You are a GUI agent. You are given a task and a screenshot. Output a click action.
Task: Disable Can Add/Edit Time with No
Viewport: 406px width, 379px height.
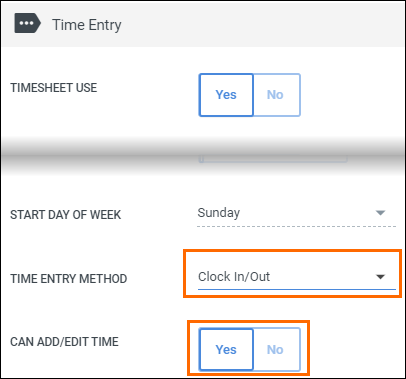point(277,350)
